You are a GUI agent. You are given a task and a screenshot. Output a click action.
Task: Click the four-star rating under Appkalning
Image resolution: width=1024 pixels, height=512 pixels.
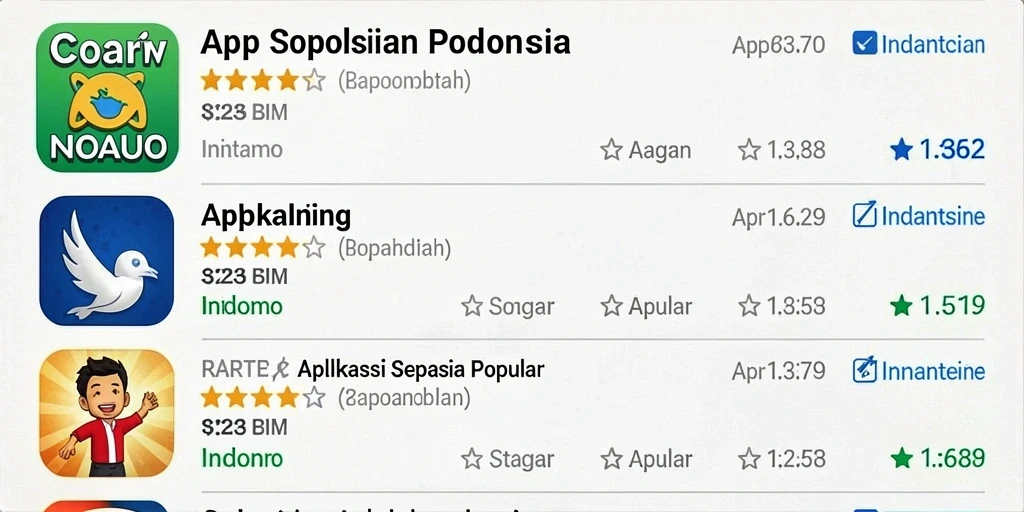263,248
